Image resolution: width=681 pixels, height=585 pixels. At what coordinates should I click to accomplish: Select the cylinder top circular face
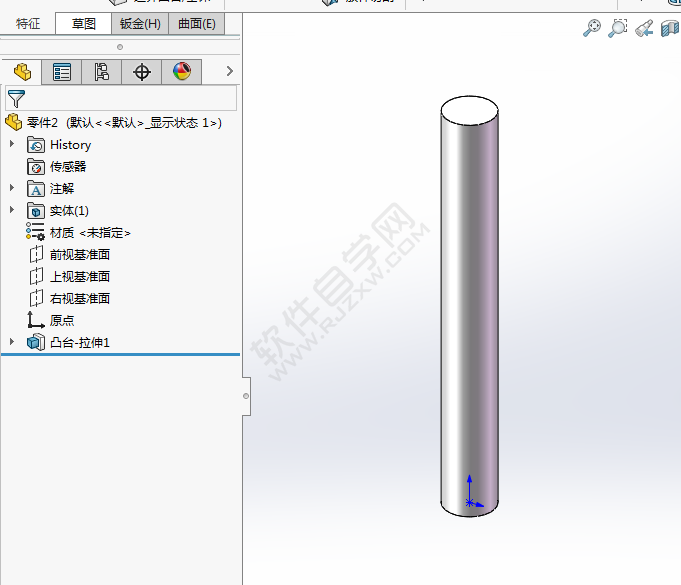[x=469, y=111]
